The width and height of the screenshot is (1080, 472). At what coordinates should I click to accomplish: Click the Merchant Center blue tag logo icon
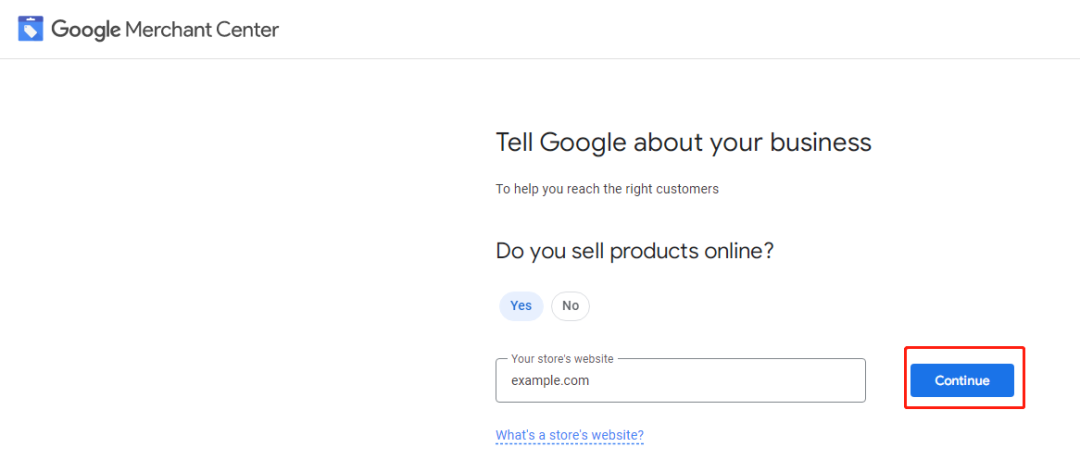click(x=30, y=30)
